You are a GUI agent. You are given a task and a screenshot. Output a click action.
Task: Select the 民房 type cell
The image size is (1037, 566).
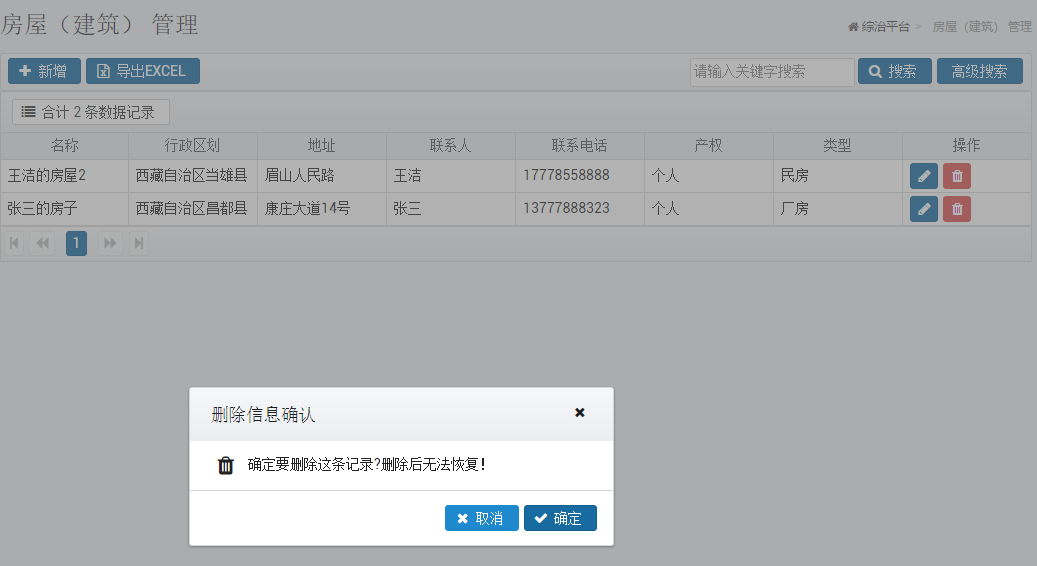click(837, 176)
